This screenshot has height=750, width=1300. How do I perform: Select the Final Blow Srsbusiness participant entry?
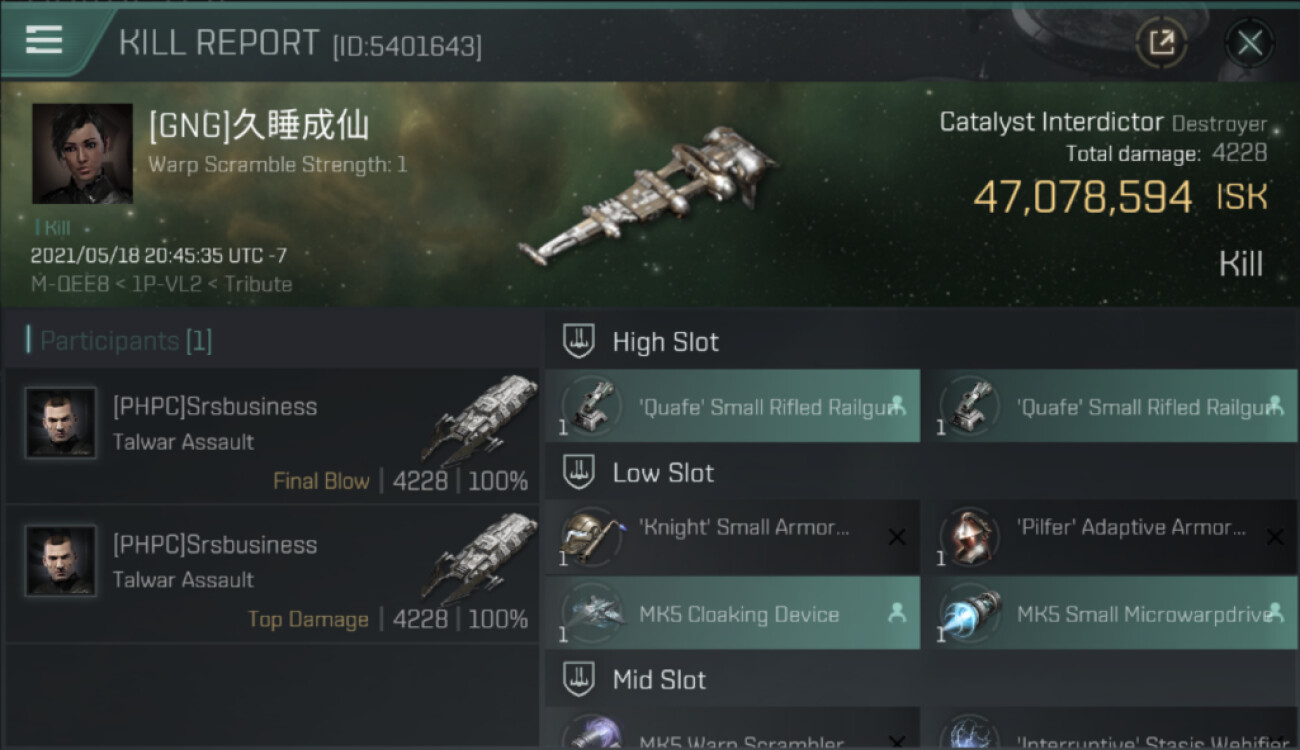(x=272, y=435)
